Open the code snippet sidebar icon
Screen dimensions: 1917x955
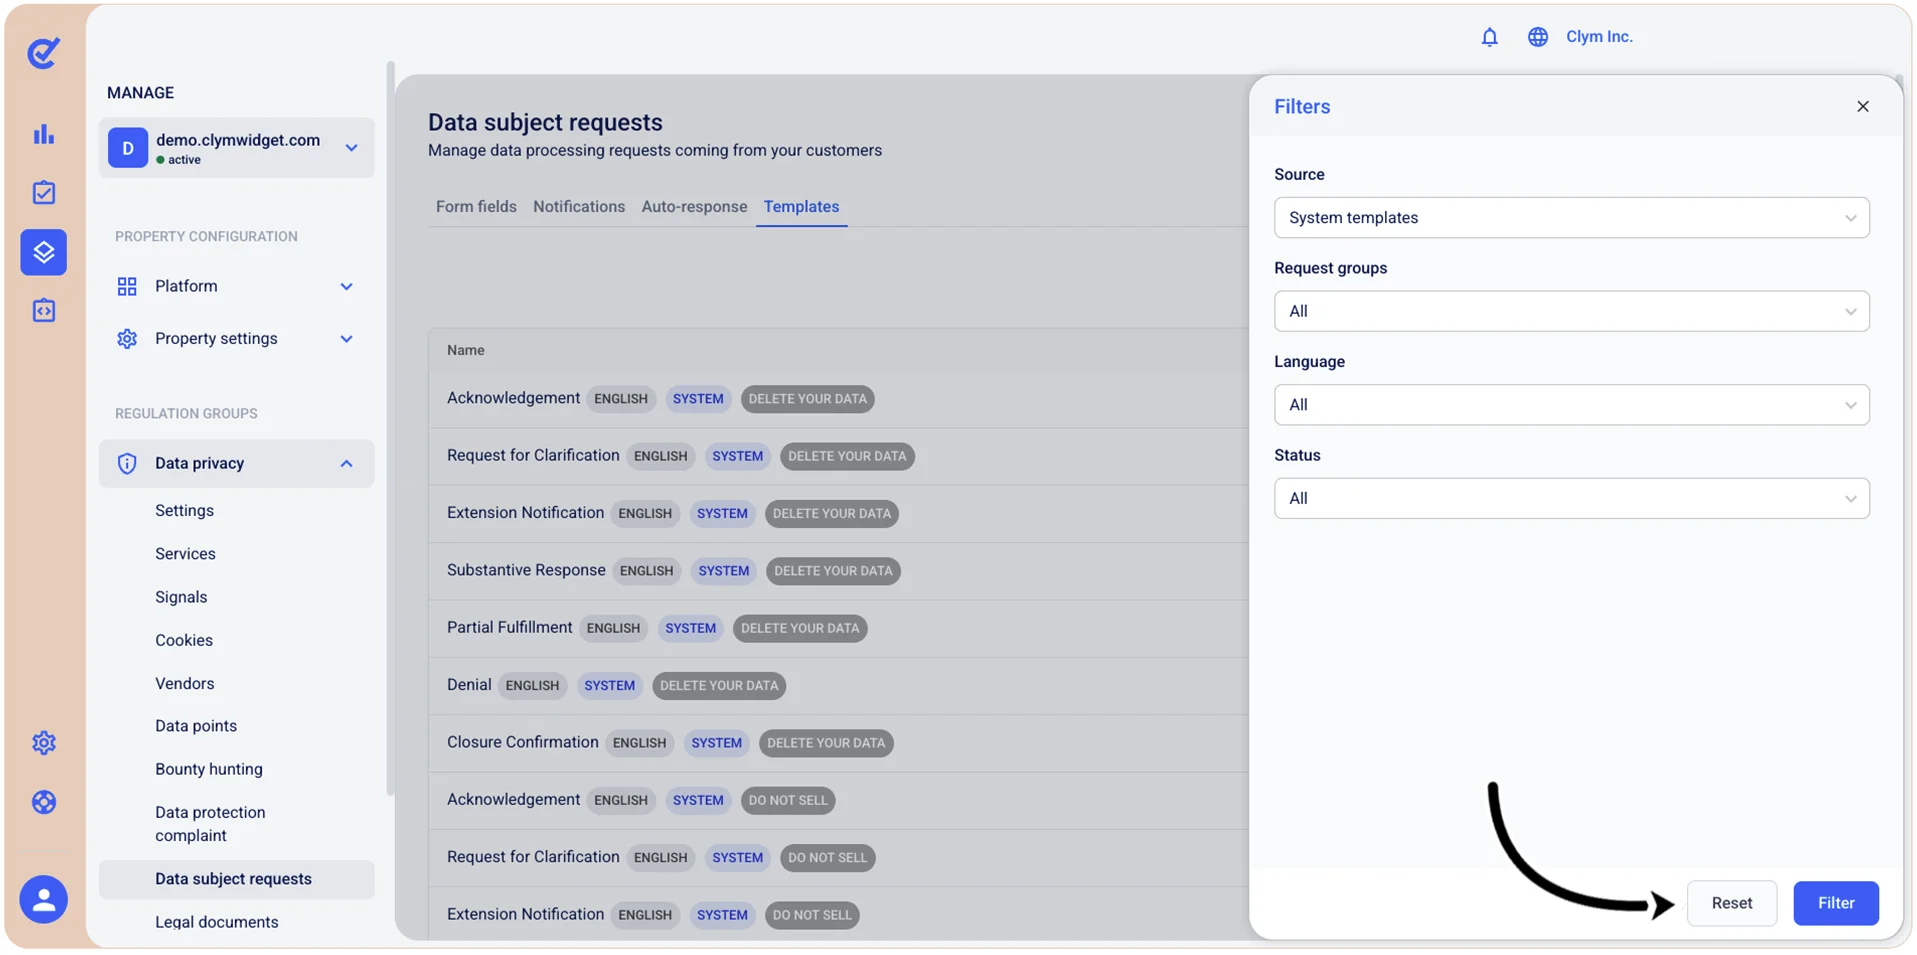pyautogui.click(x=43, y=311)
